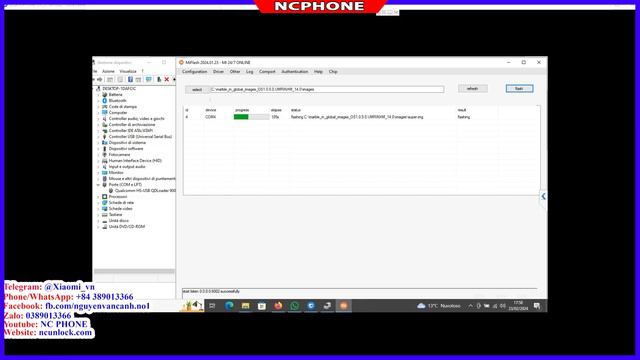
Task: Open the Other menu in MiFlash
Action: point(235,71)
